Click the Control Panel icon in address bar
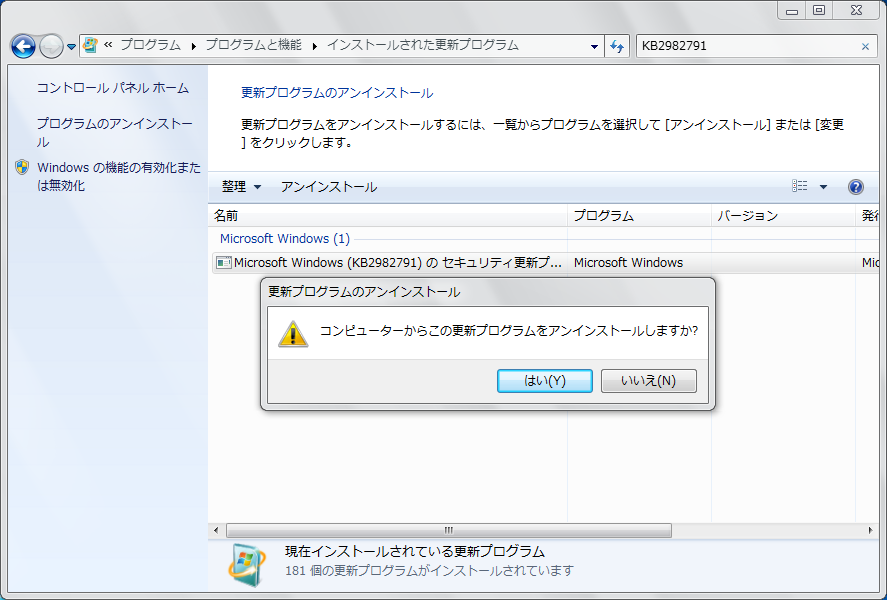 pyautogui.click(x=91, y=45)
